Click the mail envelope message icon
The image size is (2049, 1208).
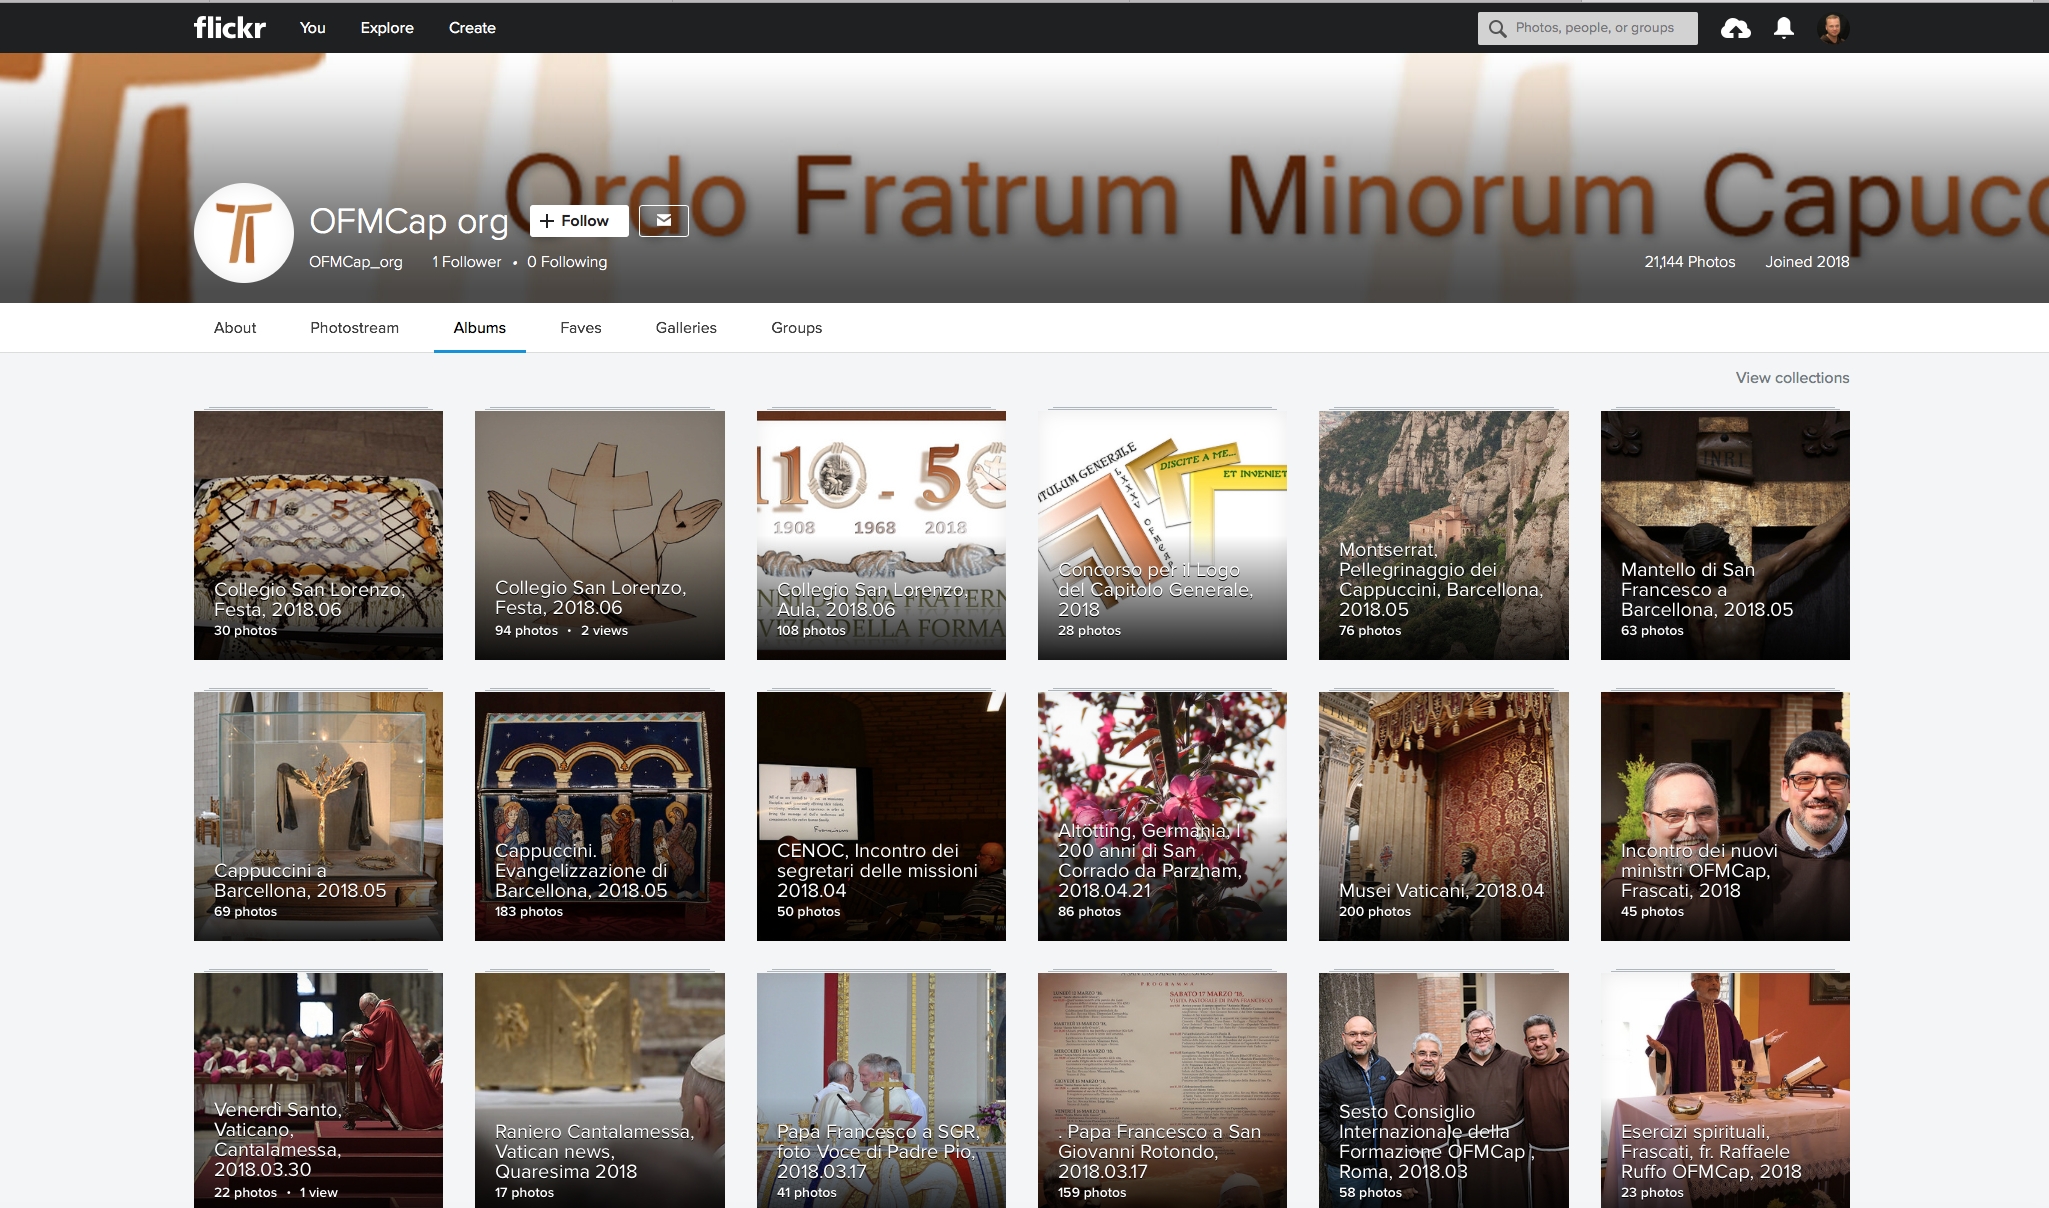pyautogui.click(x=664, y=220)
